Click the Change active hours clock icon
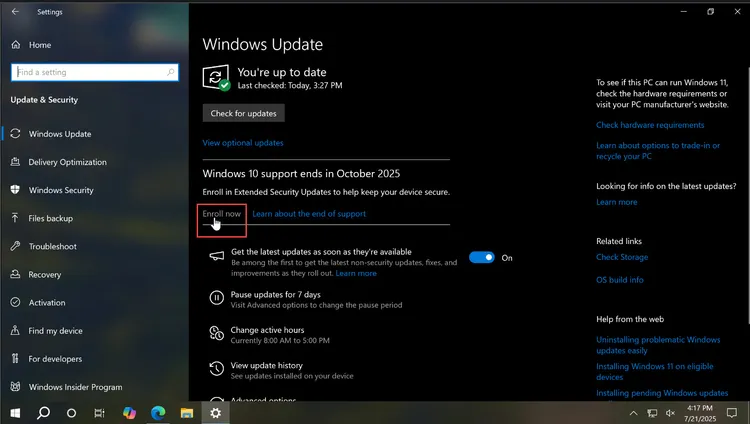The width and height of the screenshot is (750, 424). [217, 333]
